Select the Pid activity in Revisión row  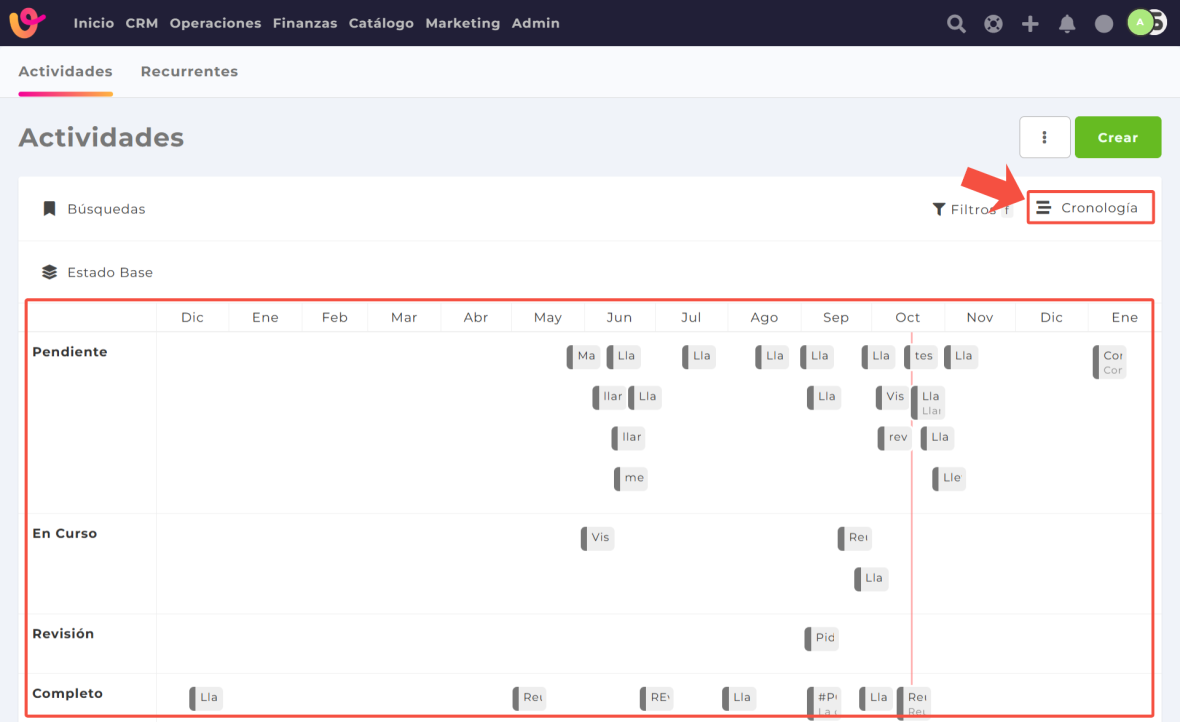click(x=822, y=638)
